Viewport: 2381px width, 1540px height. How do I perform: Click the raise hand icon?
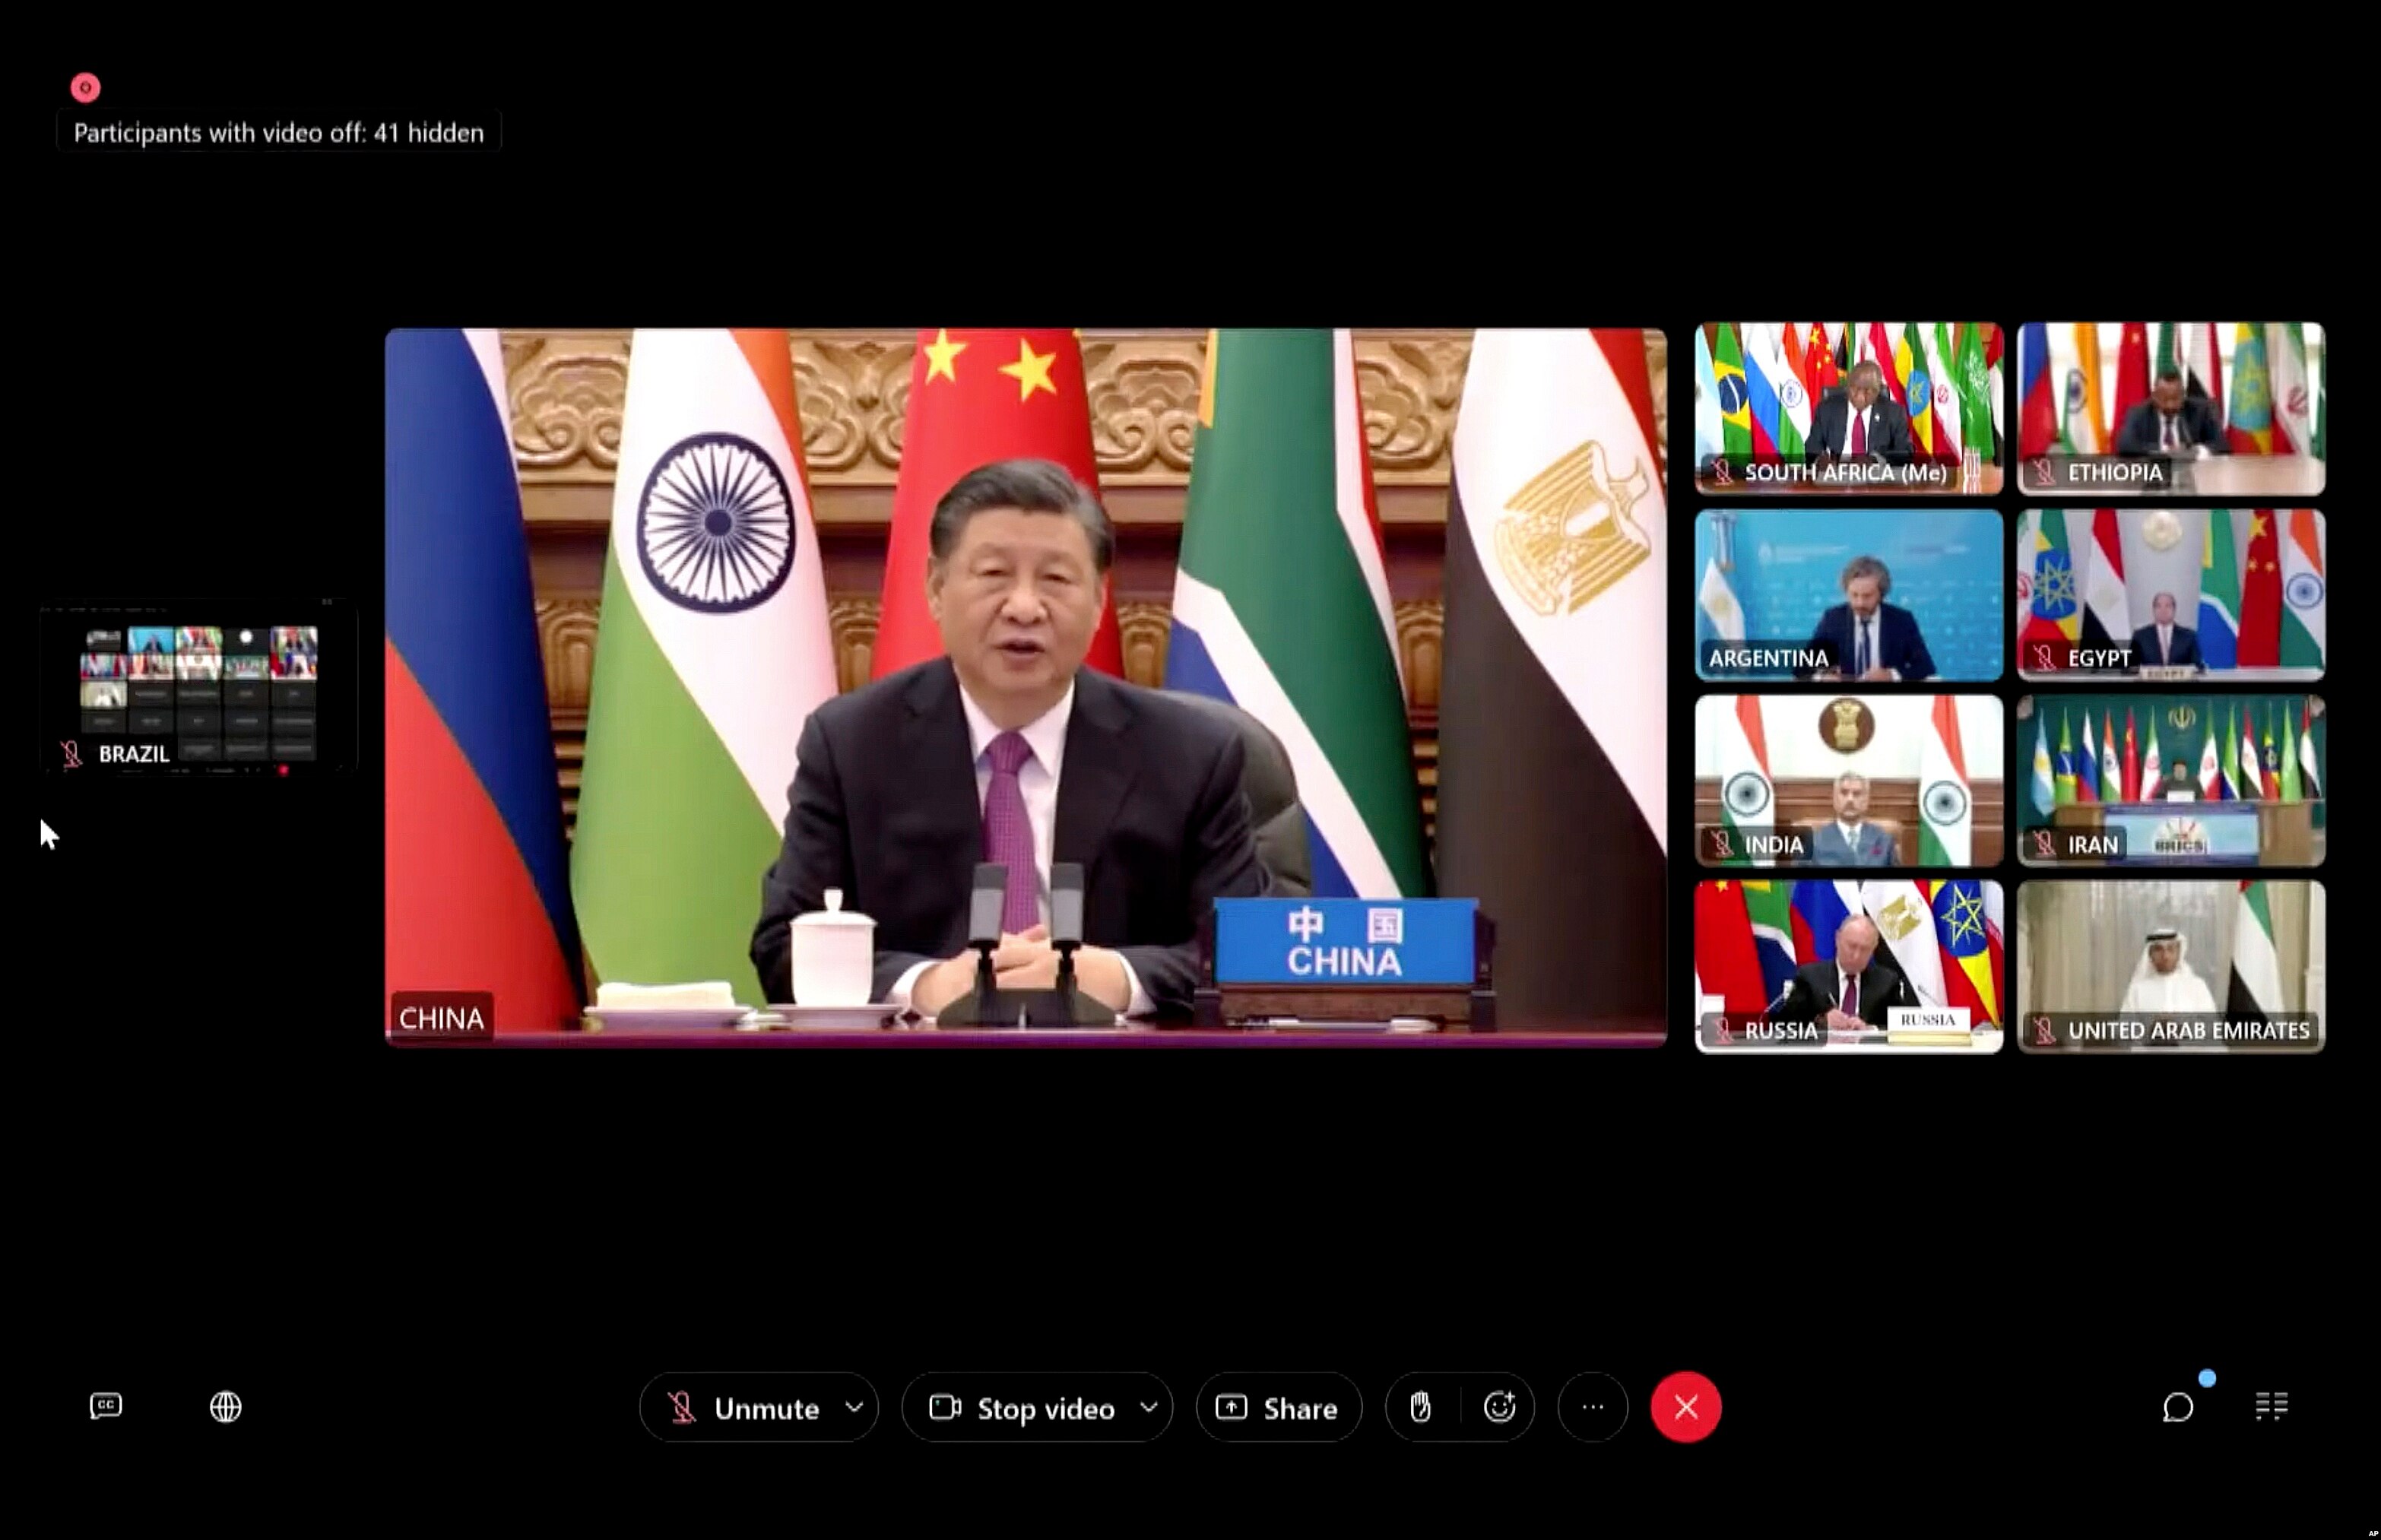1420,1407
